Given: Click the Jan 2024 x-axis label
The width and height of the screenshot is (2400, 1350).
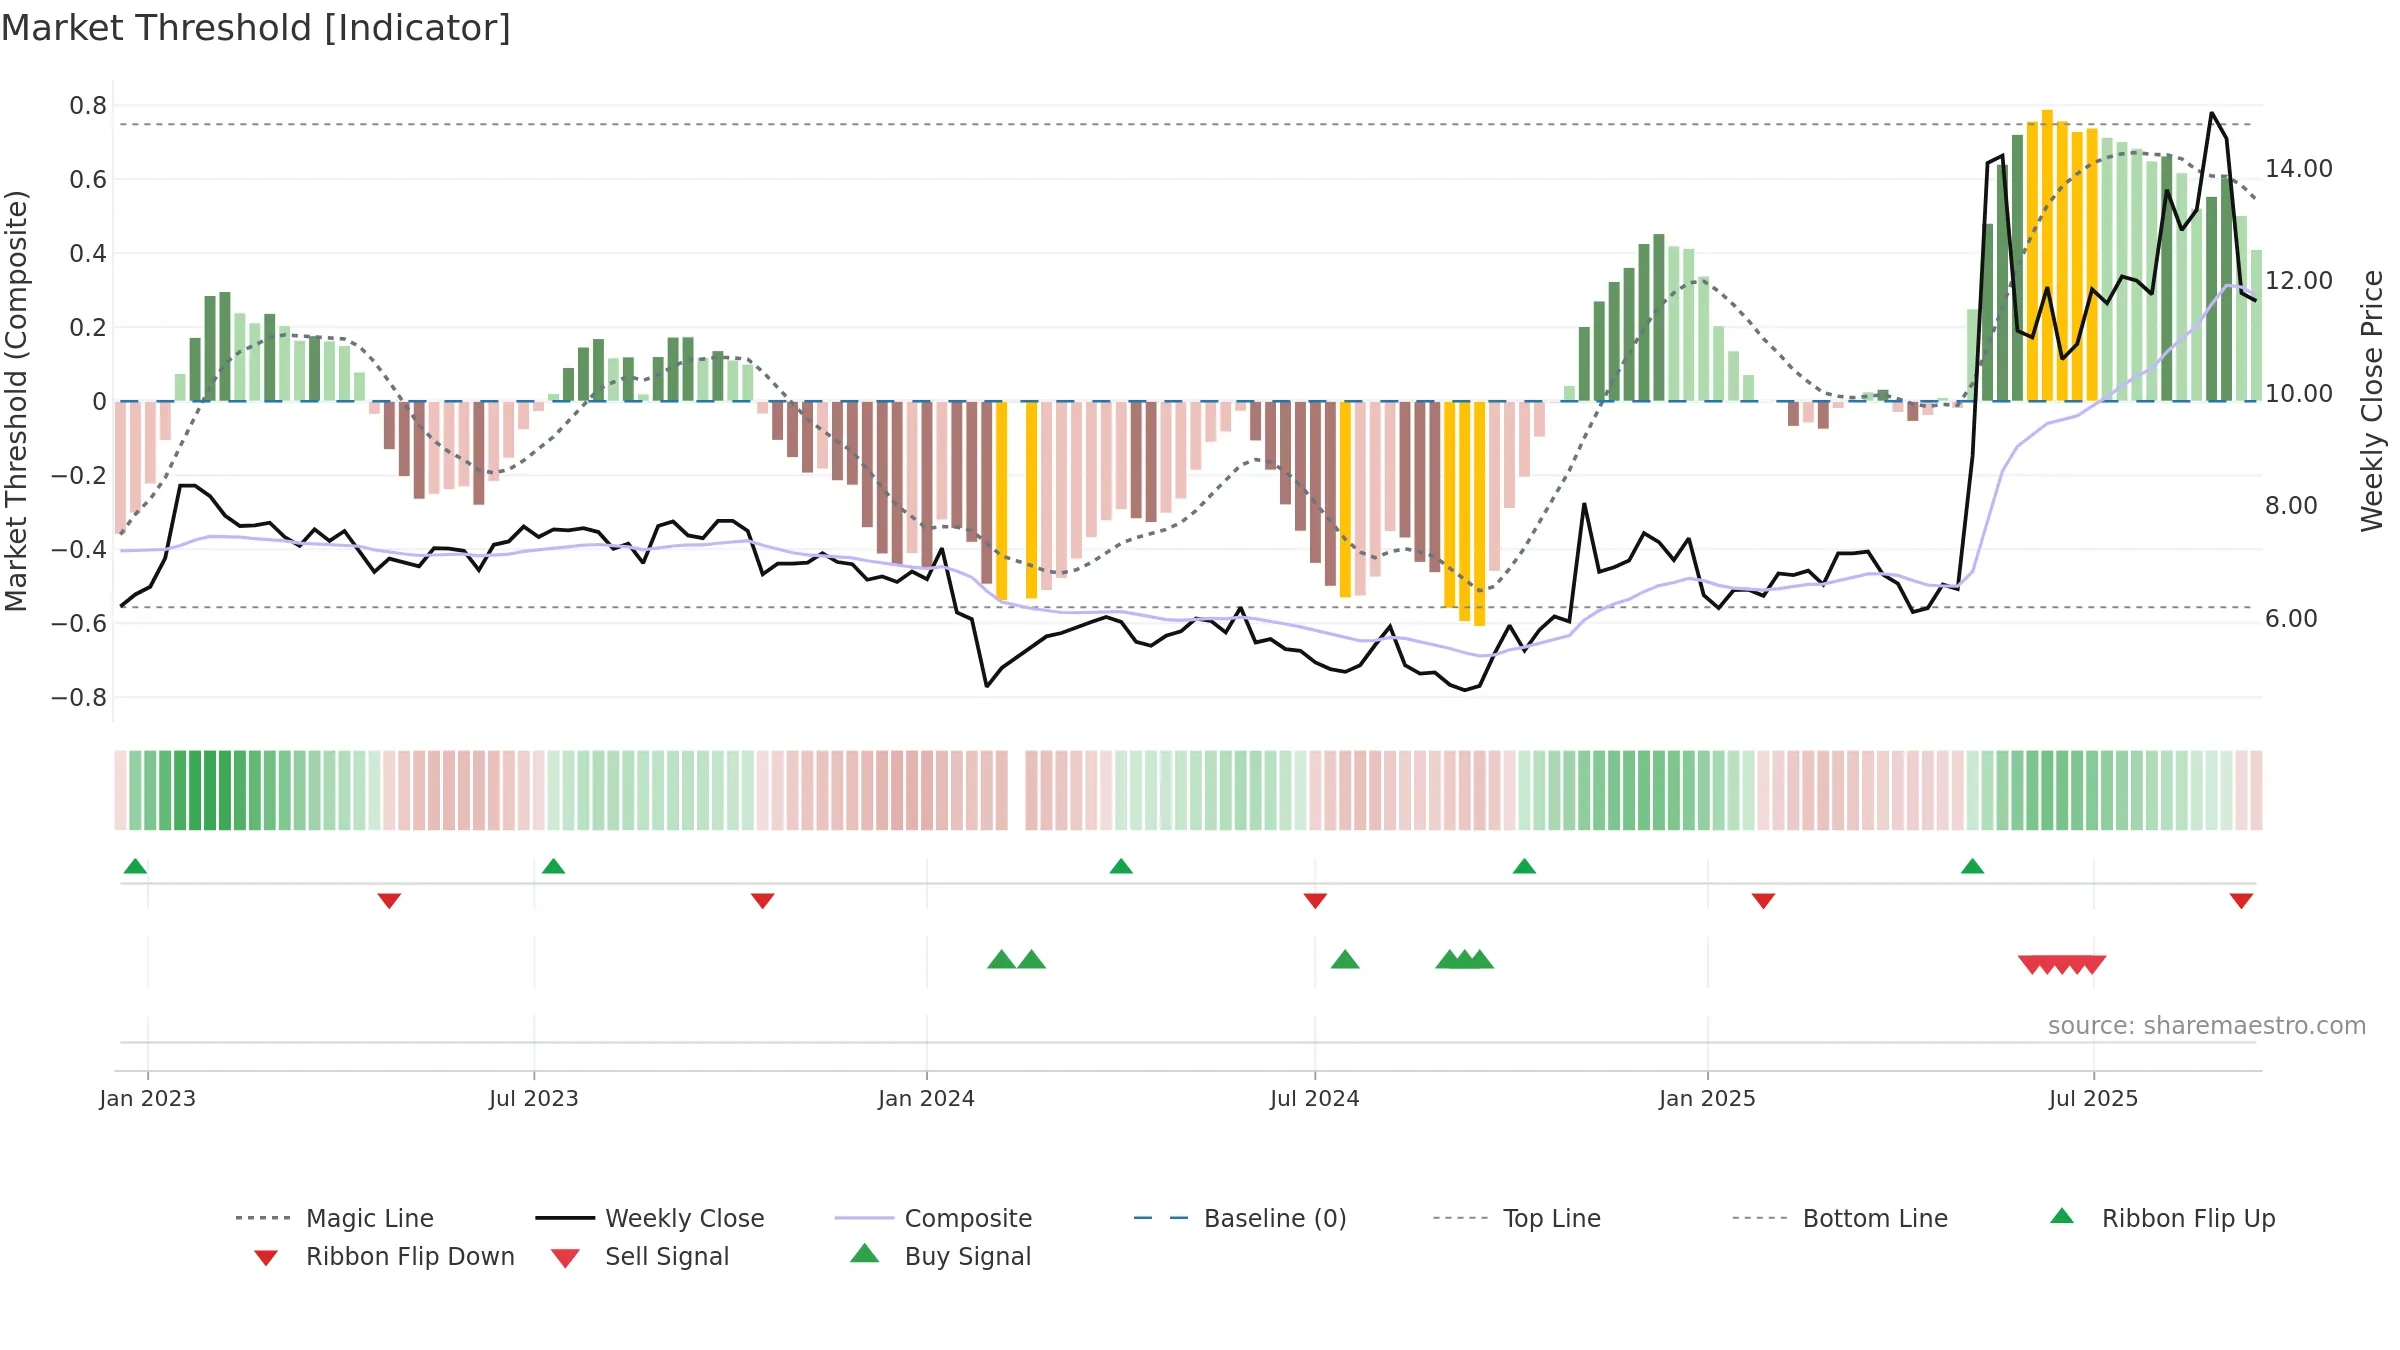Looking at the screenshot, I should [926, 1099].
